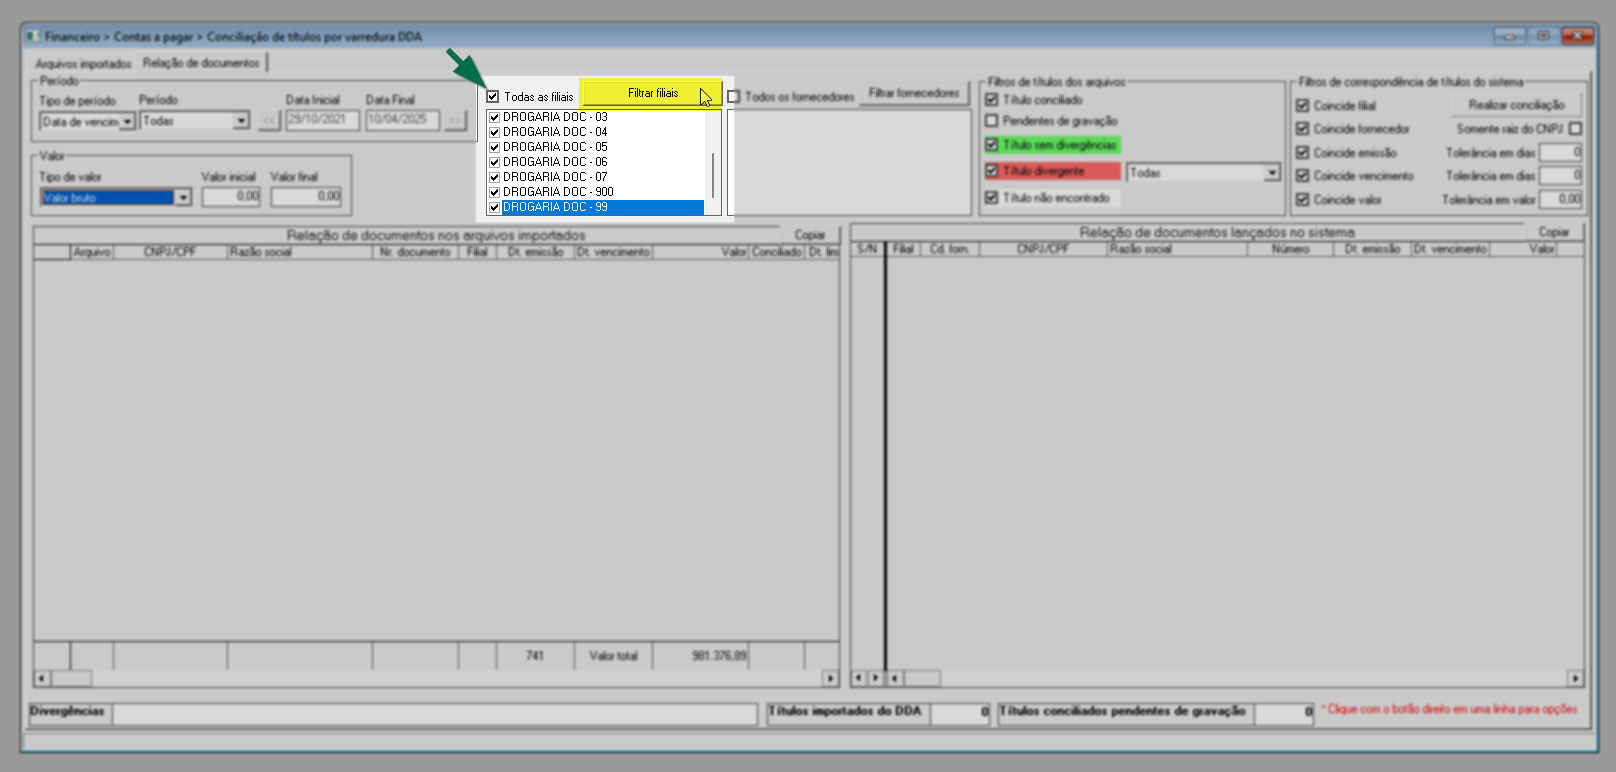
Task: Toggle Título conciliado checkbox
Action: point(992,100)
